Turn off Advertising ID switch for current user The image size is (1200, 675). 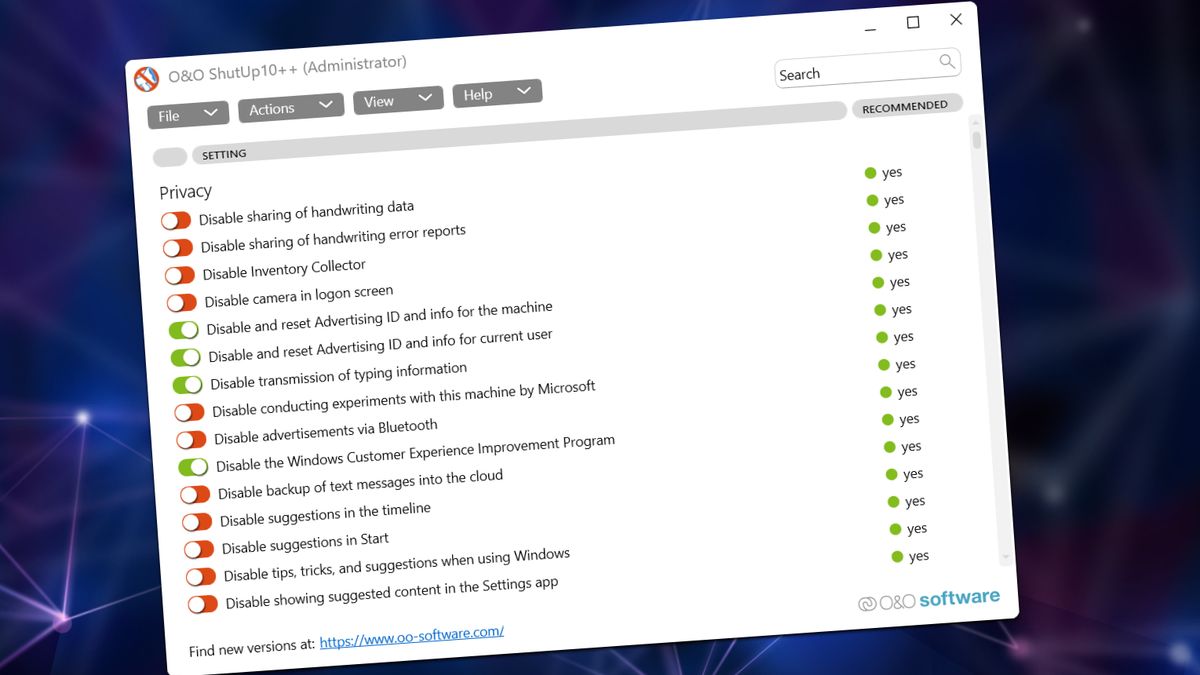tap(186, 357)
